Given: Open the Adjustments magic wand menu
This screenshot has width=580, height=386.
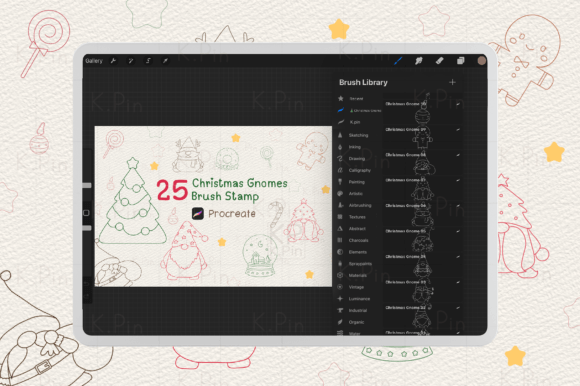Looking at the screenshot, I should pos(131,61).
